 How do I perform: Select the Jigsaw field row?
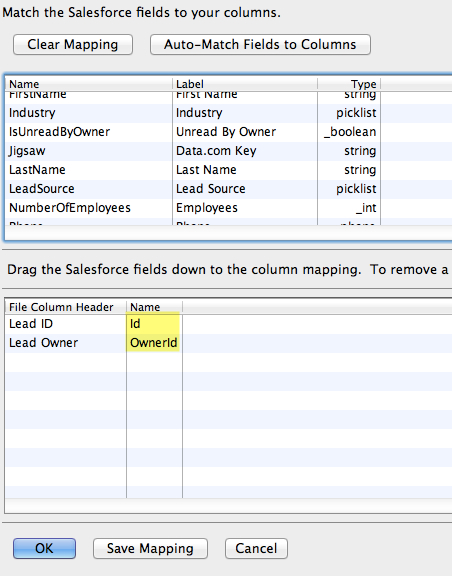[x=229, y=151]
